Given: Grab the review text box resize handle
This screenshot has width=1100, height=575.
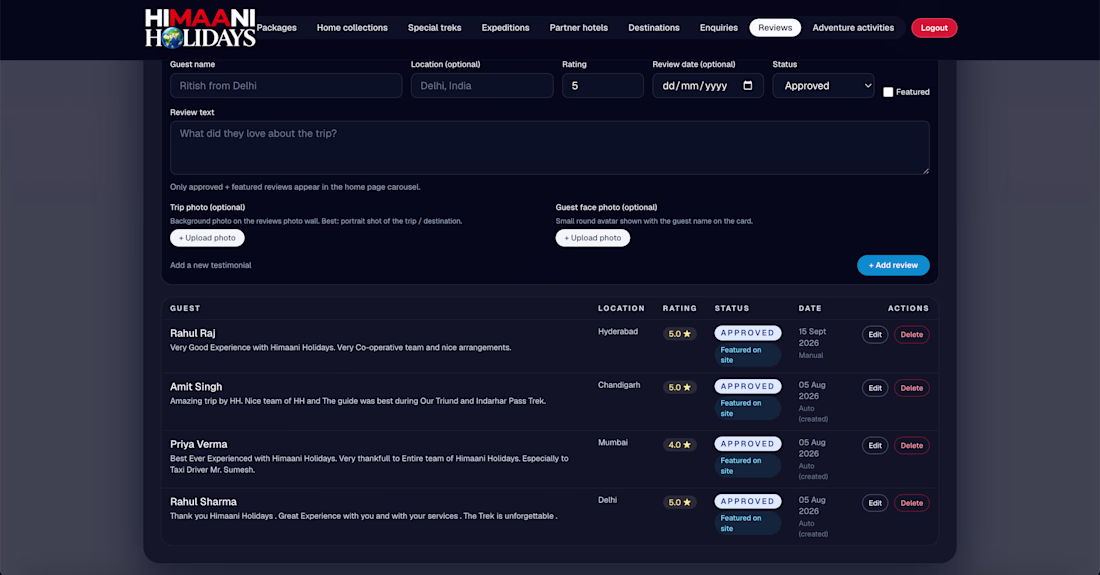Looking at the screenshot, I should click(925, 170).
